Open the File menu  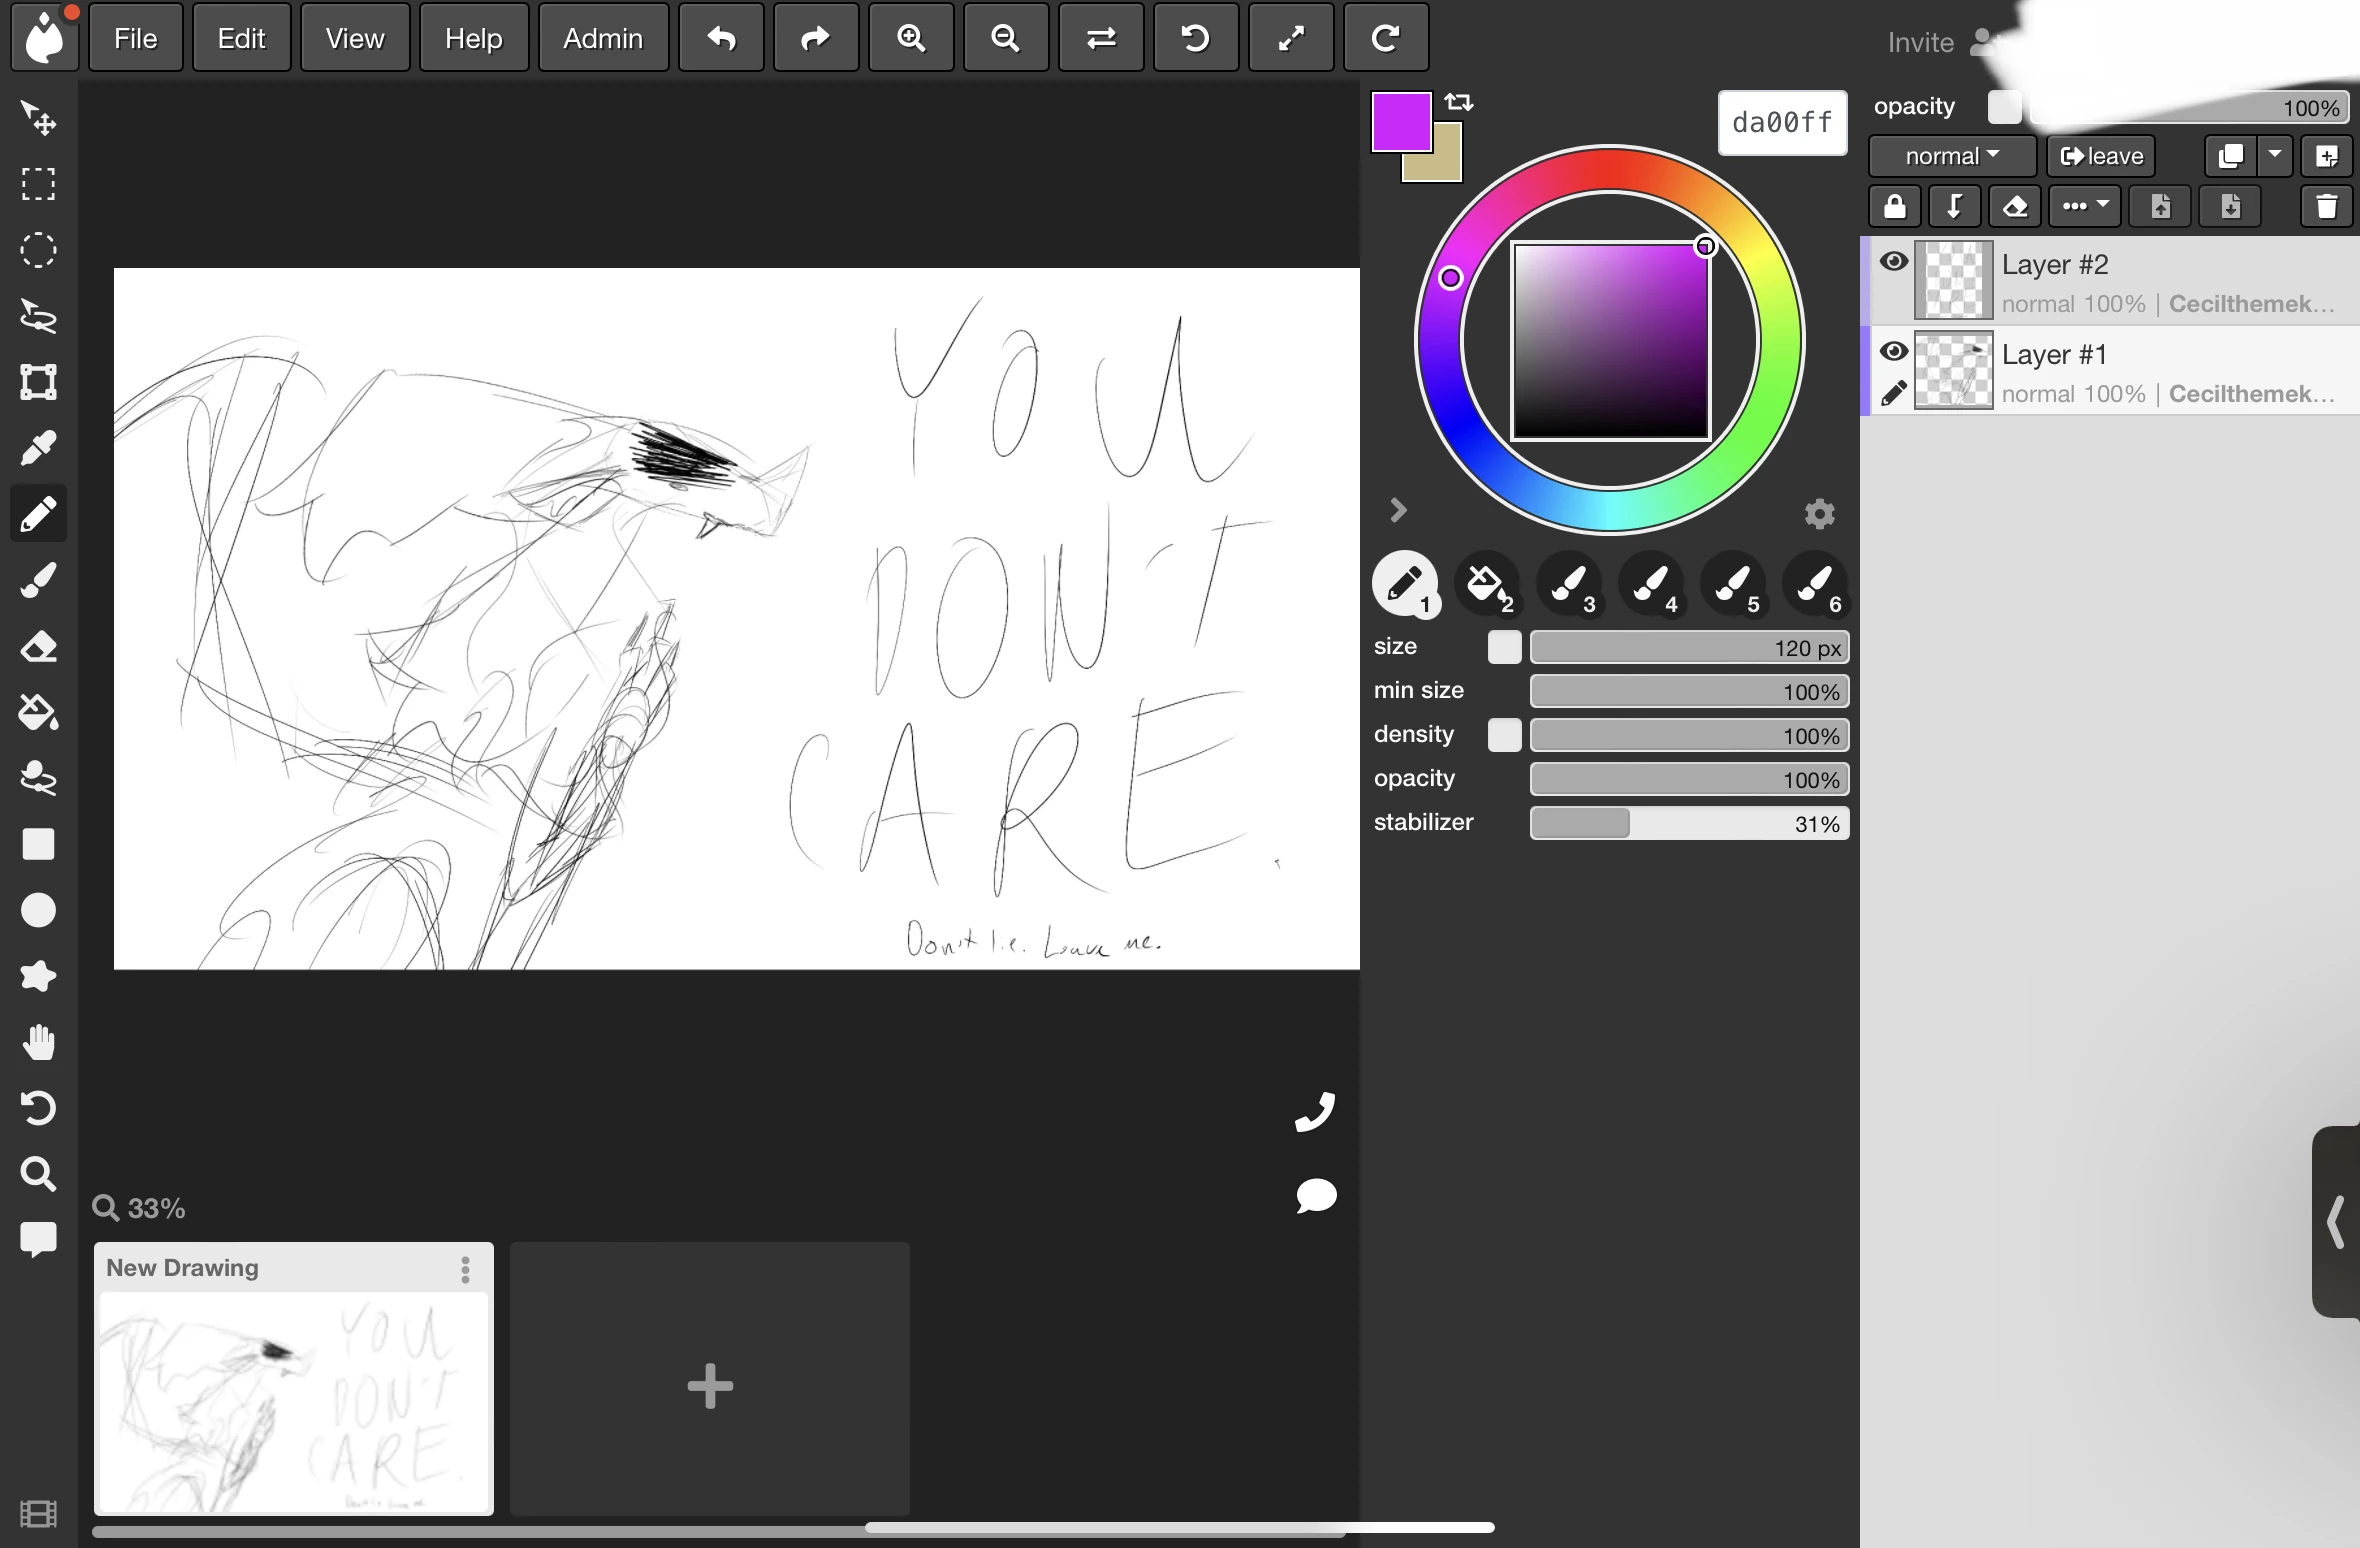134,38
